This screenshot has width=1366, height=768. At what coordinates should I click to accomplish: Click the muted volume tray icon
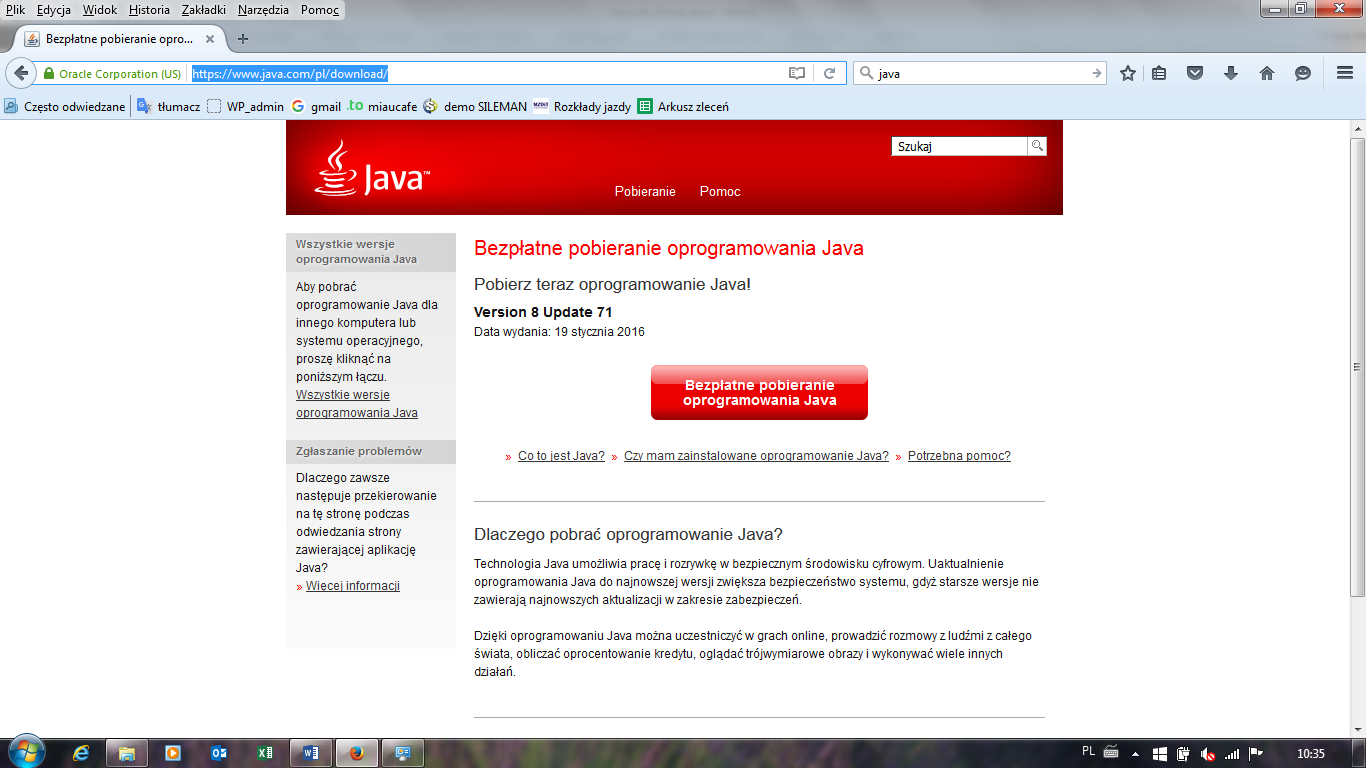(1208, 754)
